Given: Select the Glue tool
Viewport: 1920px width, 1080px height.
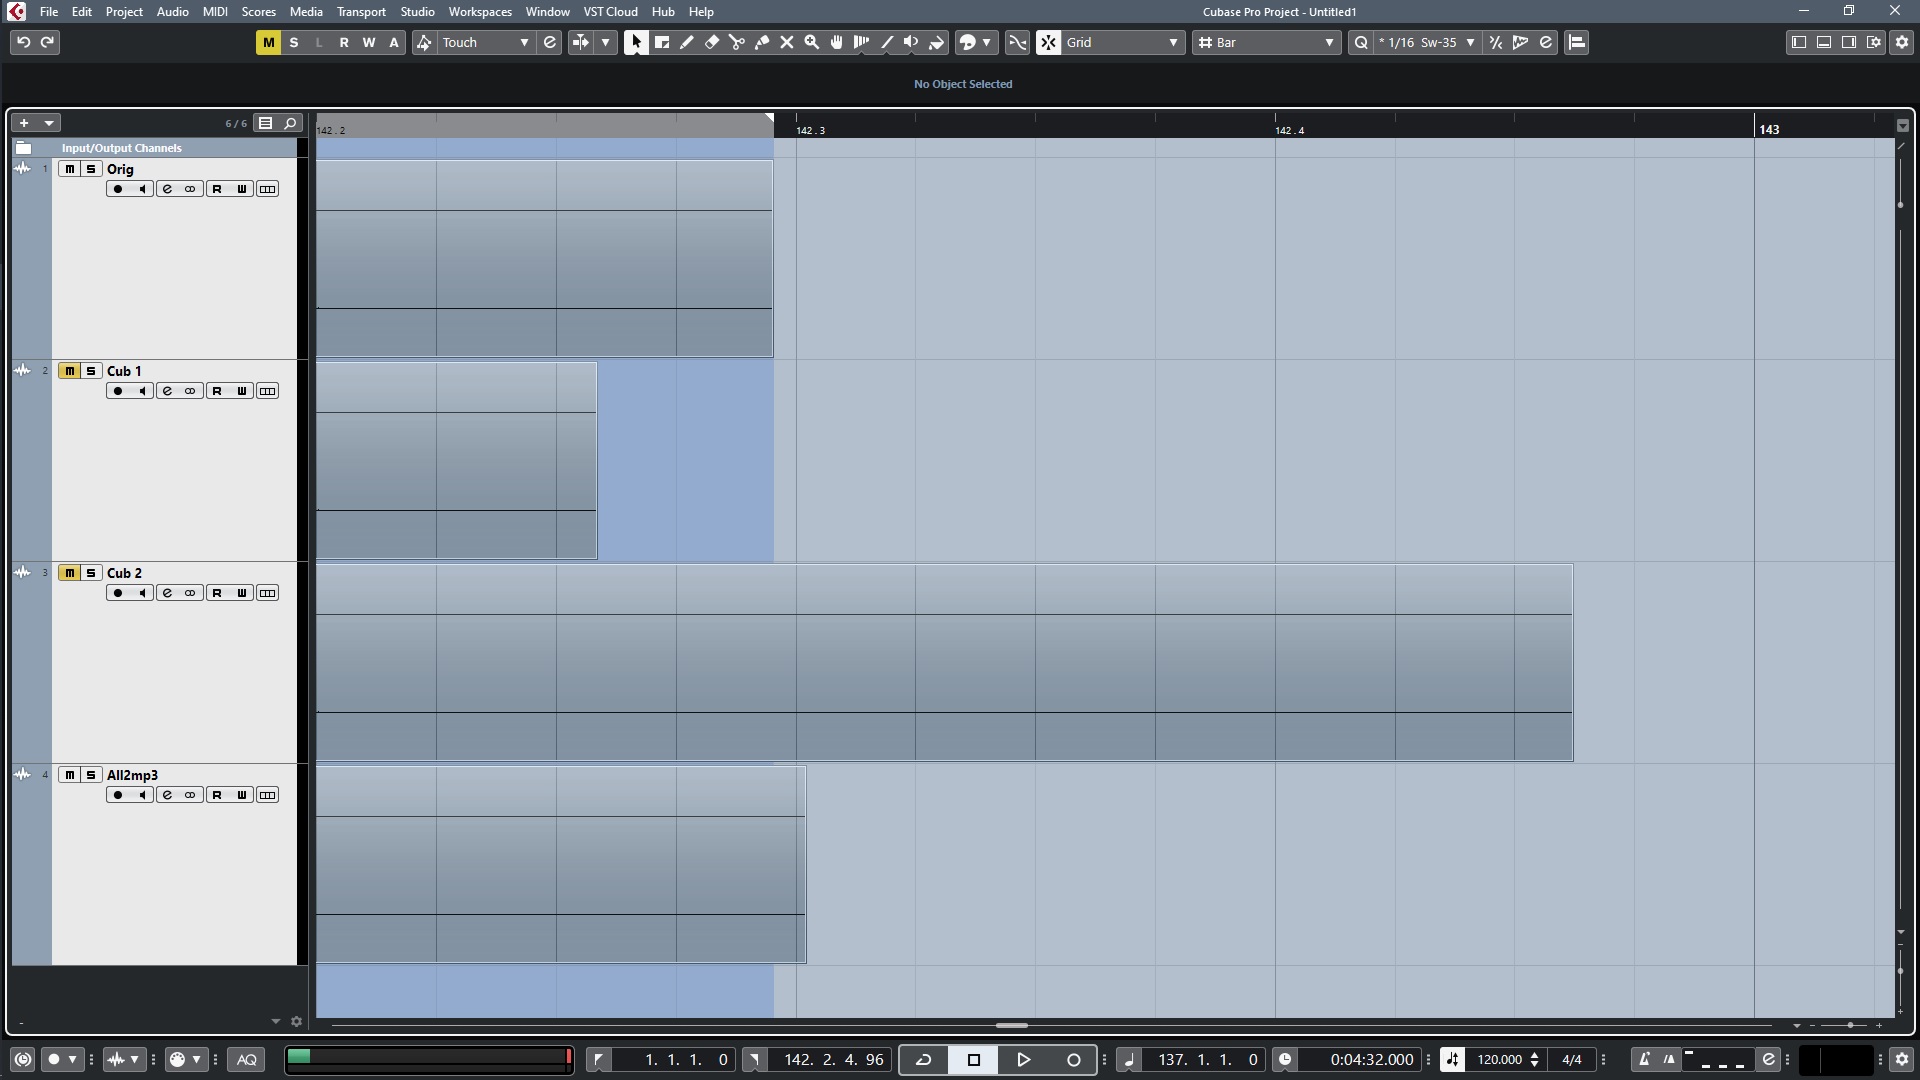Looking at the screenshot, I should [x=762, y=42].
